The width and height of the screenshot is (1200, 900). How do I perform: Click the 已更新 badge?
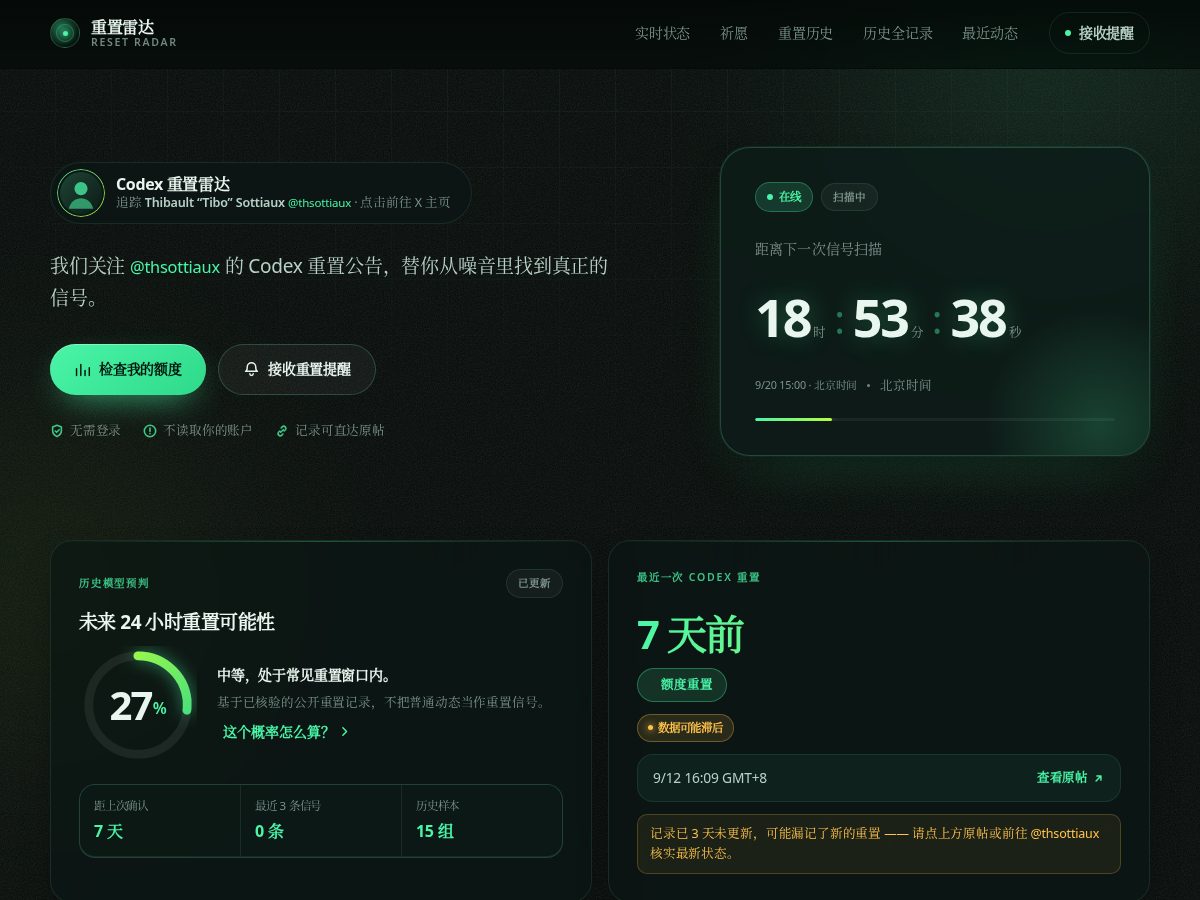[x=534, y=583]
